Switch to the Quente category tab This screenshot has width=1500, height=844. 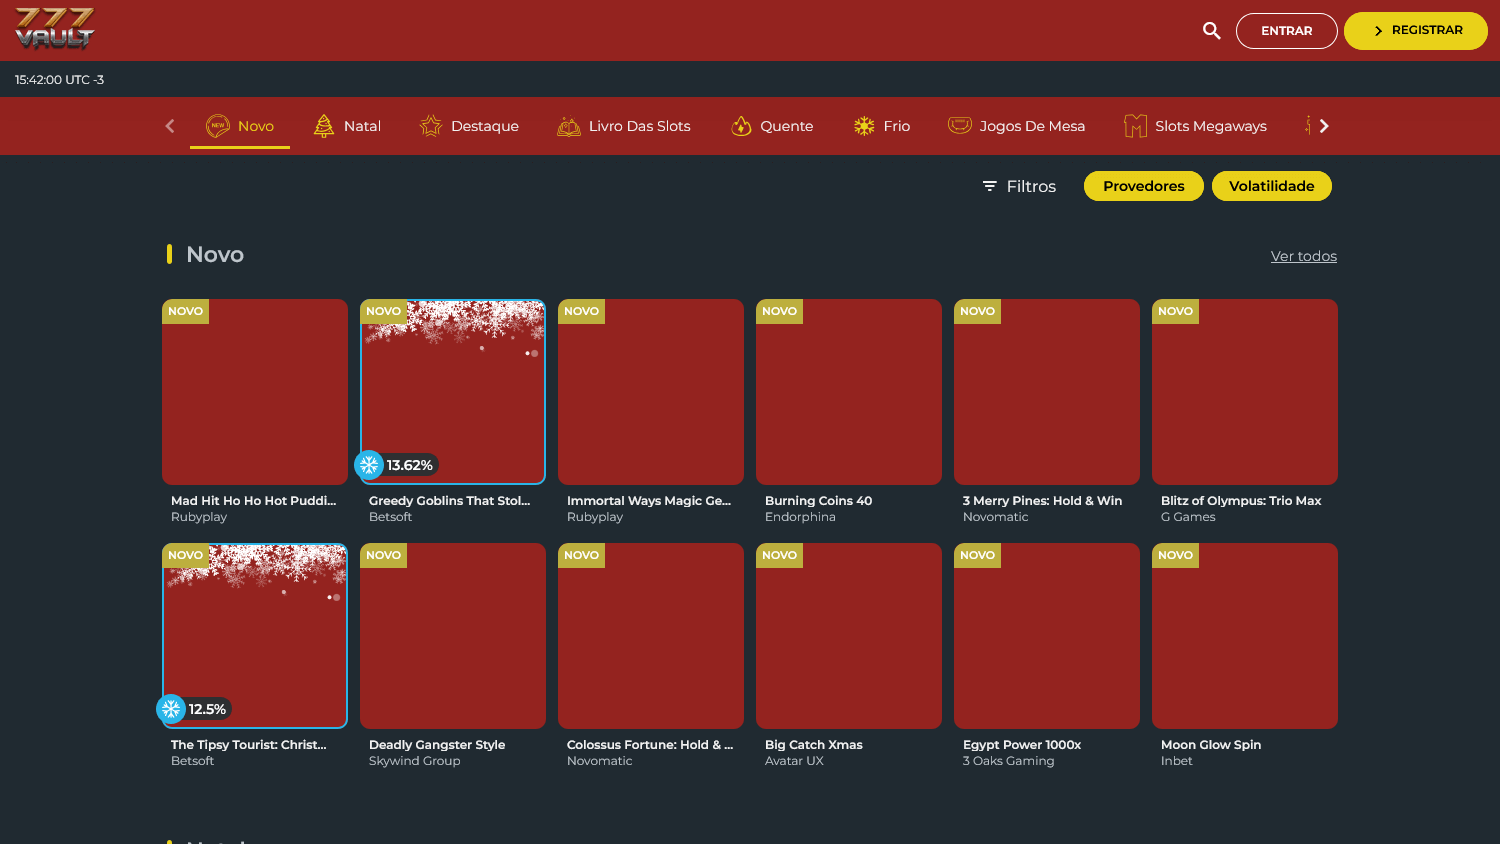(772, 125)
